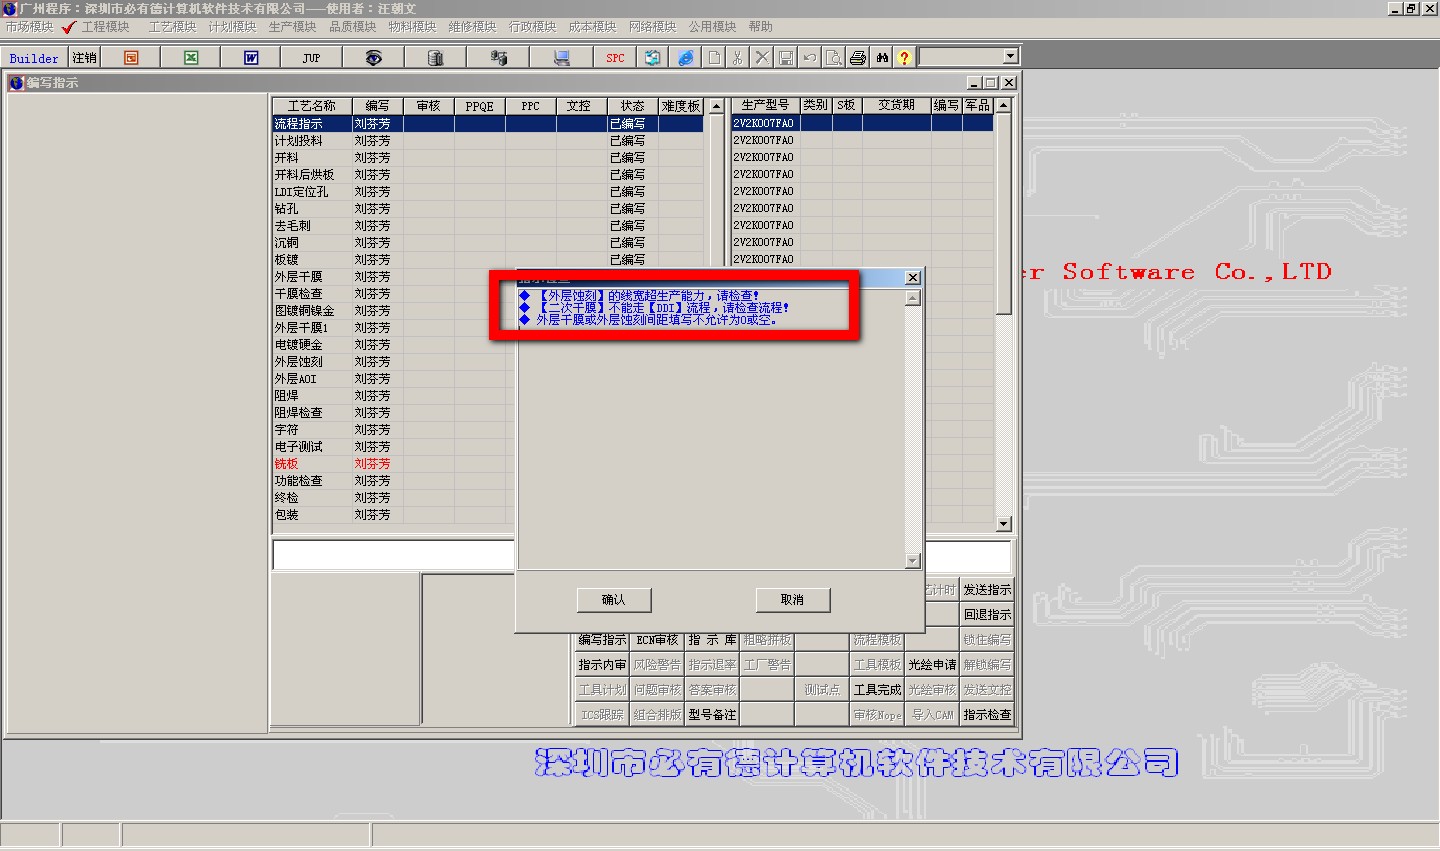Close the warning dialog with its X
This screenshot has height=851, width=1440.
pos(912,277)
